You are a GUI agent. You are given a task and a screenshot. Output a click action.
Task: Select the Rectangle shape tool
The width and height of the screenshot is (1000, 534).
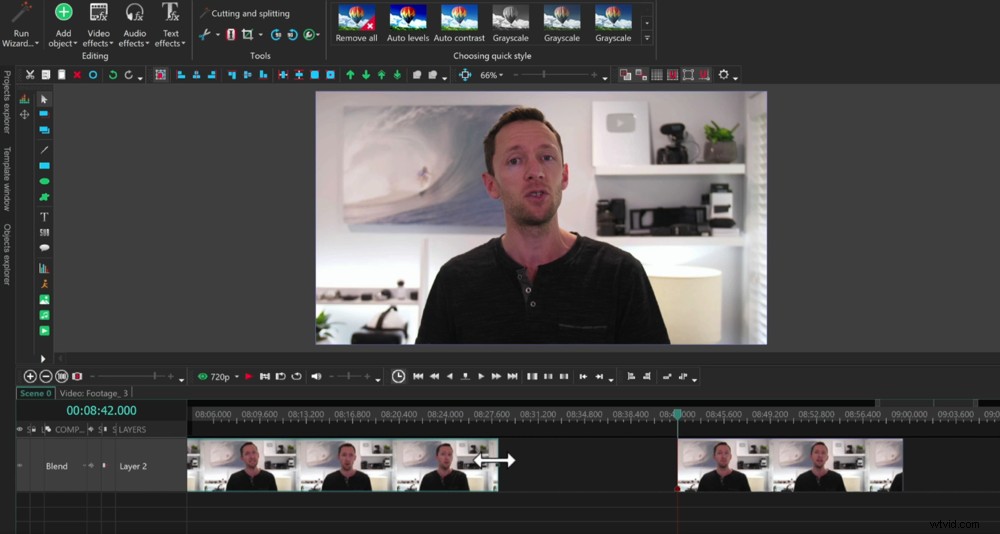44,165
